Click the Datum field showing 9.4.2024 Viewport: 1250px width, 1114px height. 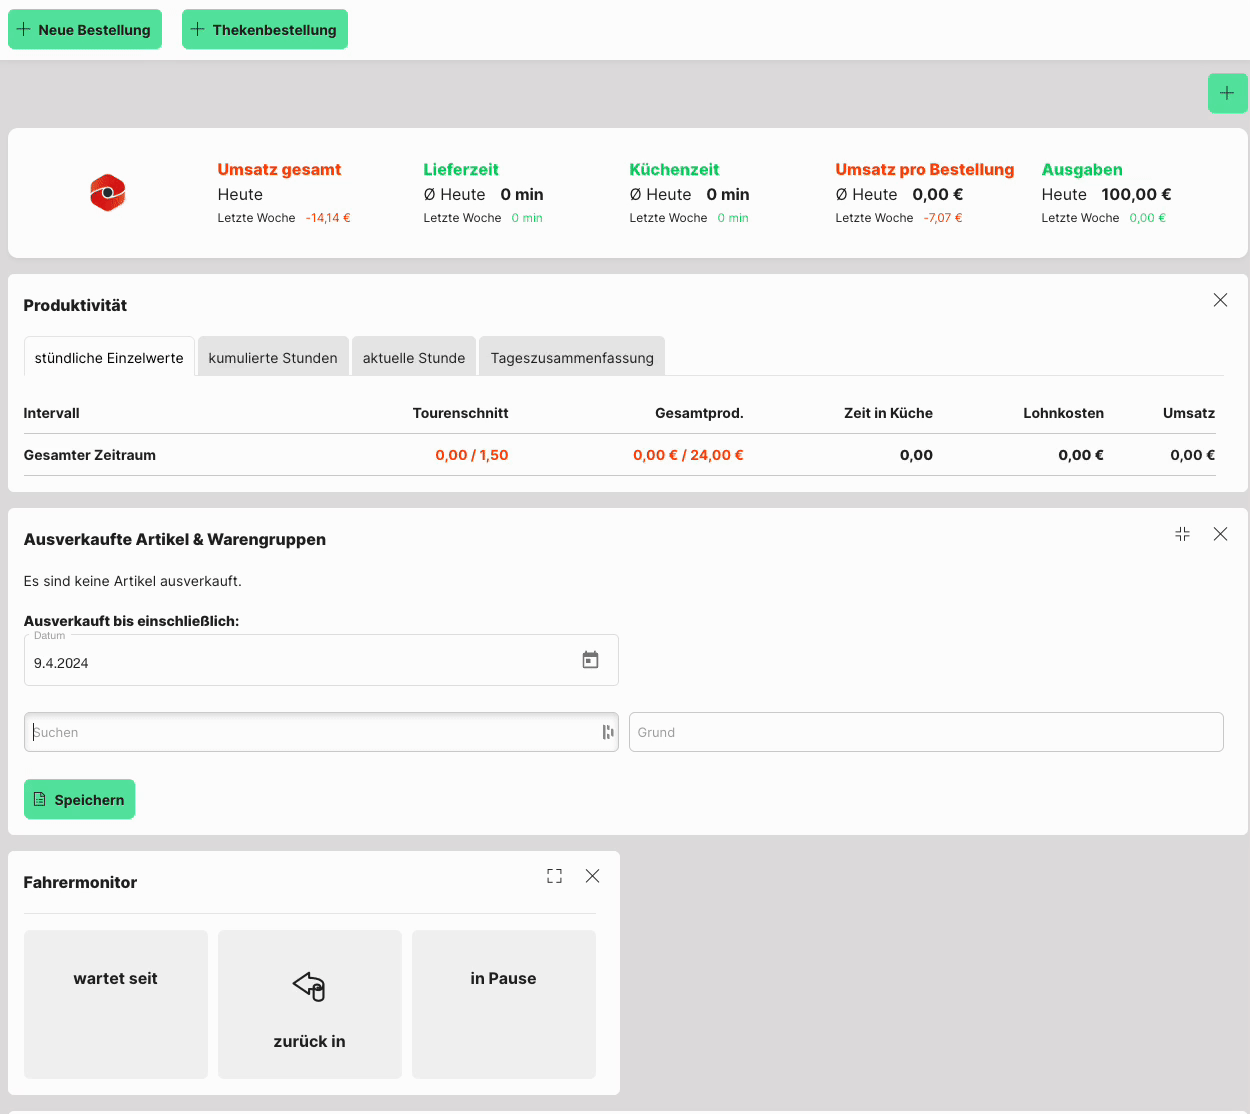[x=300, y=662]
